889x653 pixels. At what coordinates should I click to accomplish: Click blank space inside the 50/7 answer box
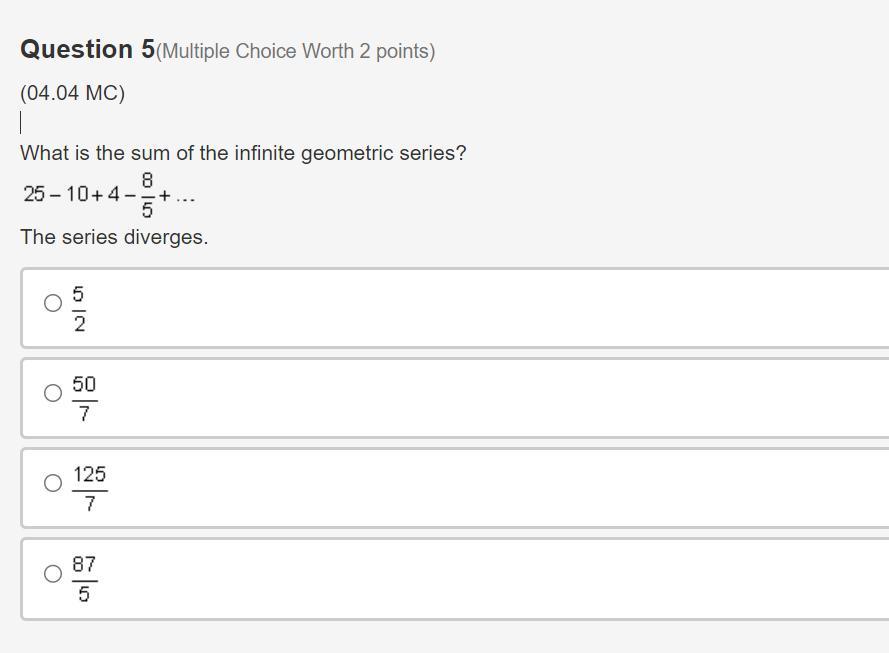(480, 398)
